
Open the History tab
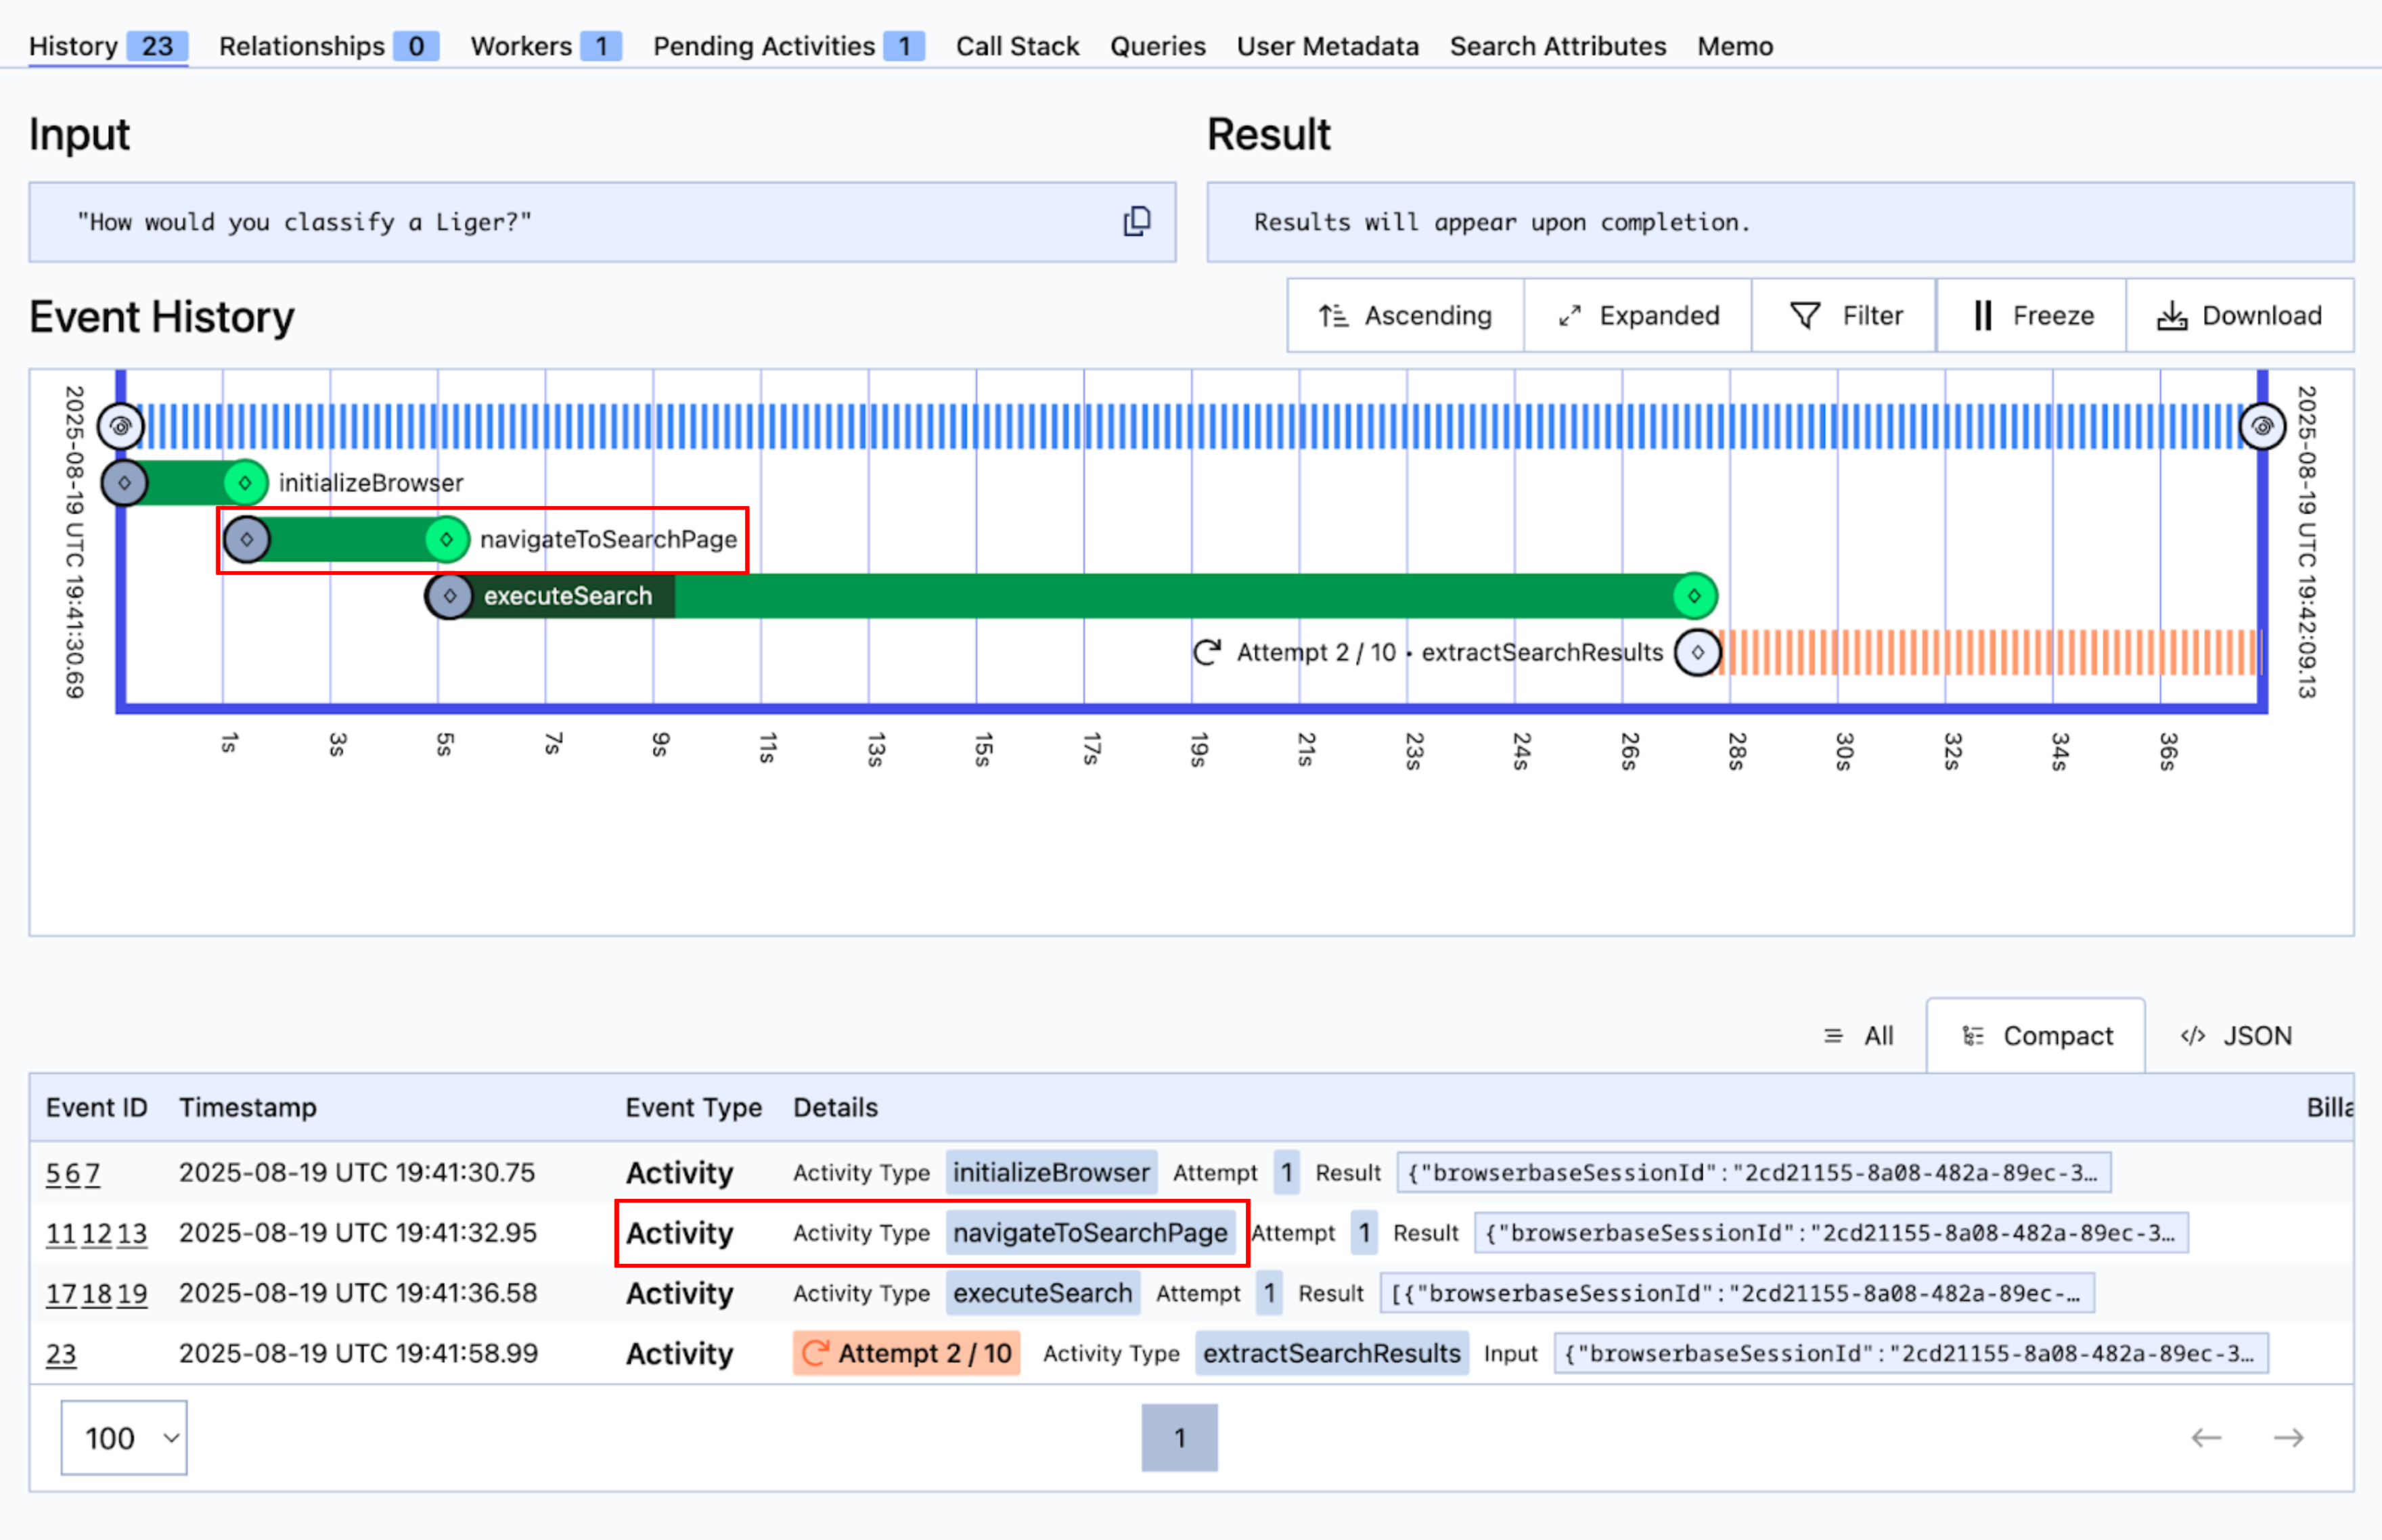[108, 46]
